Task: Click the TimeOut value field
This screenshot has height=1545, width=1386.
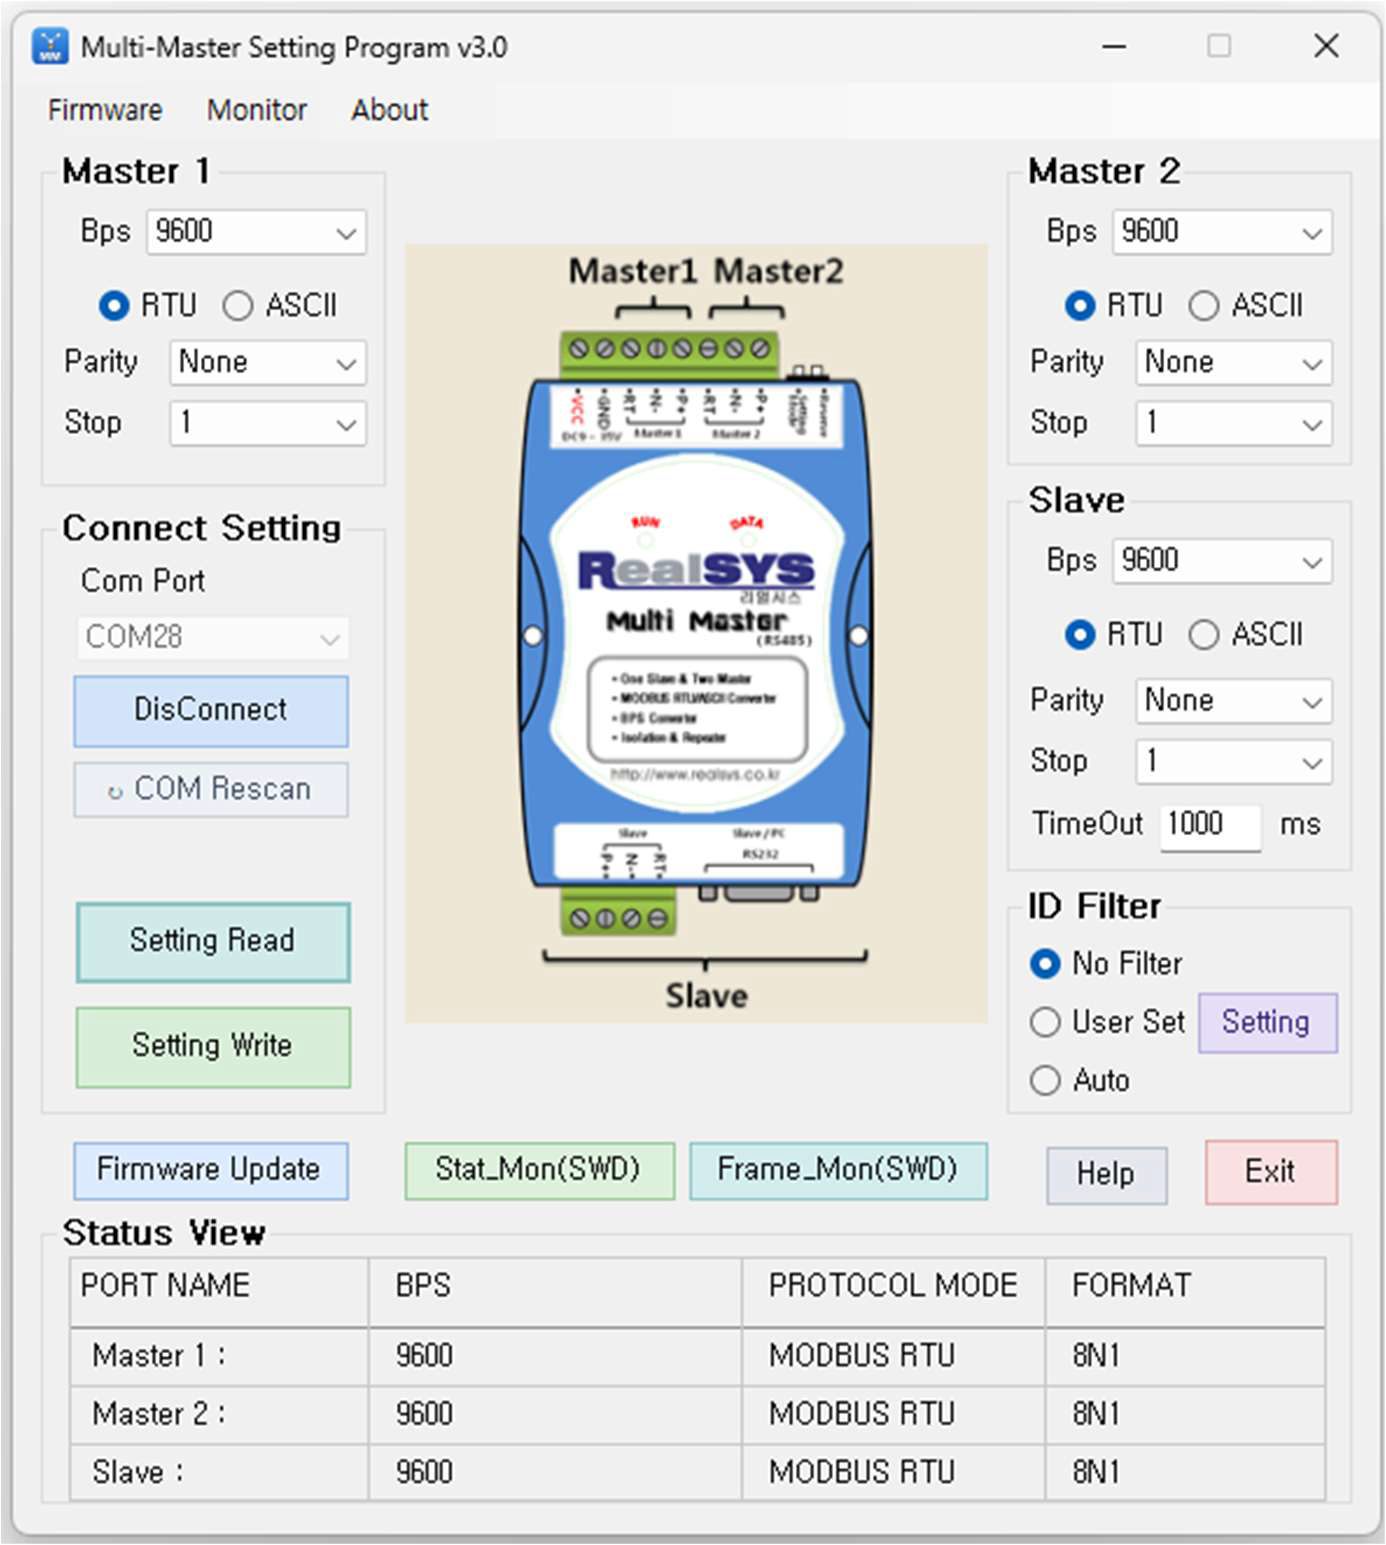Action: tap(1210, 826)
